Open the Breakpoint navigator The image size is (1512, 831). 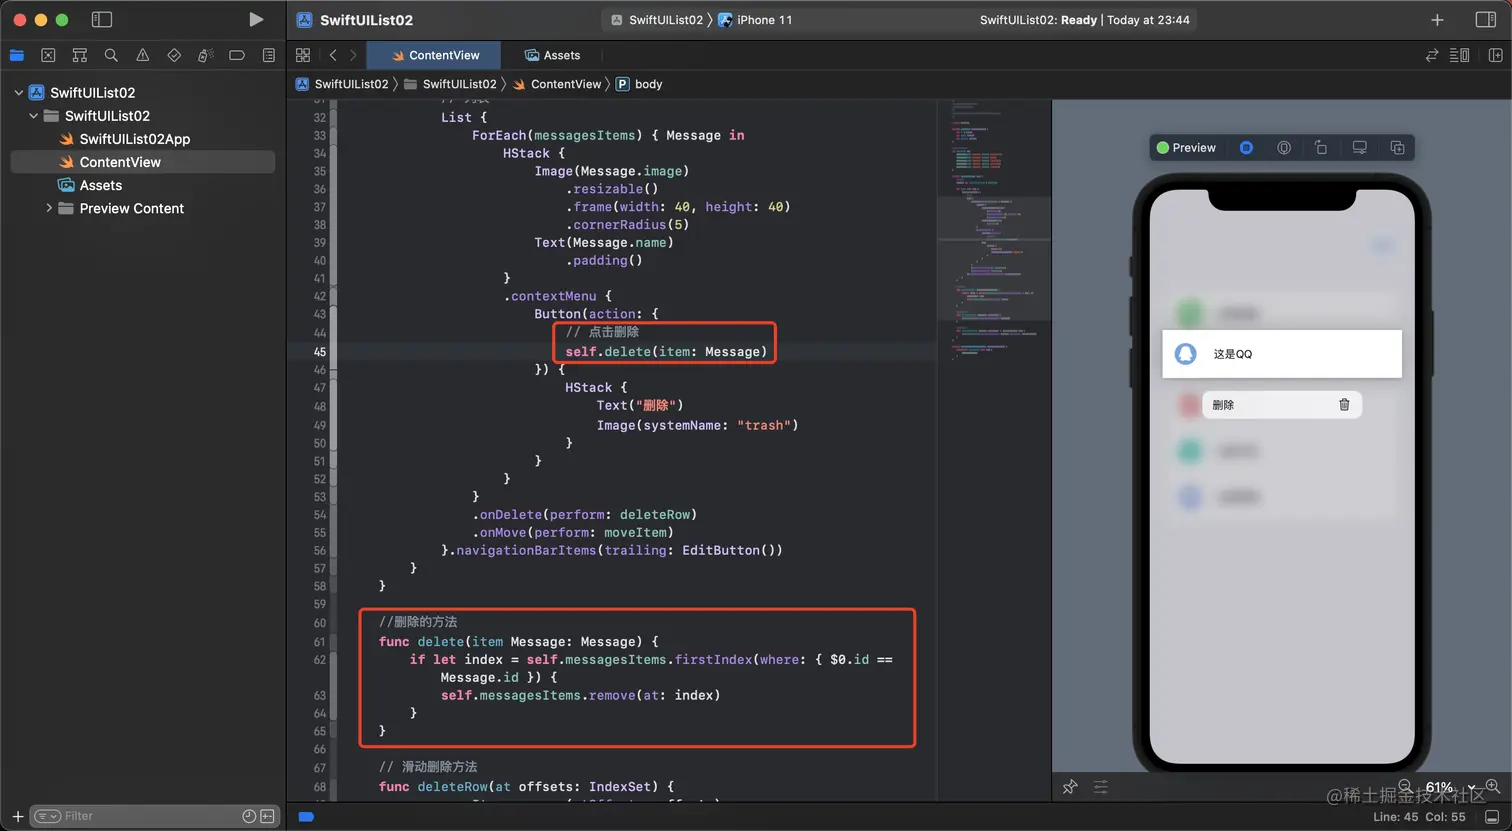pyautogui.click(x=237, y=55)
